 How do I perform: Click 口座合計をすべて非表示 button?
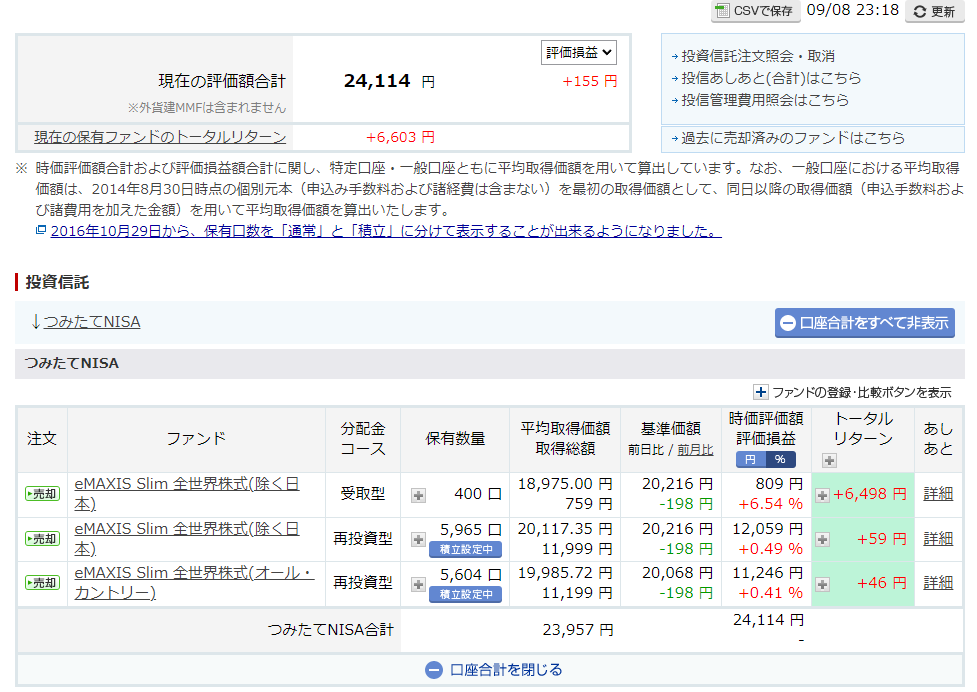865,323
